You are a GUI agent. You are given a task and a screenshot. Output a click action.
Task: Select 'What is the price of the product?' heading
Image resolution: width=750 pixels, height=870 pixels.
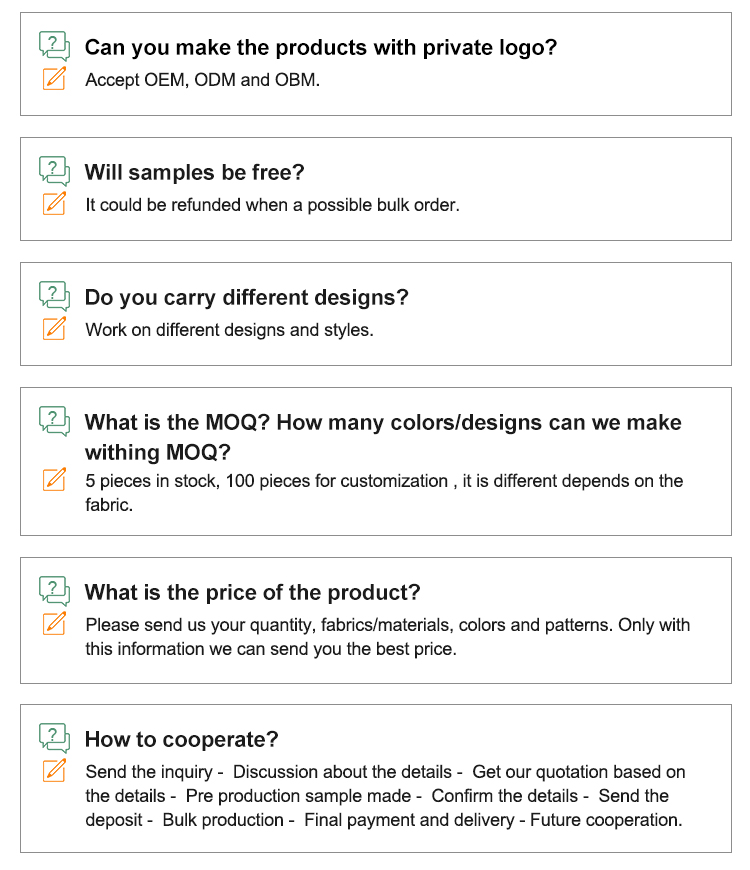[252, 593]
